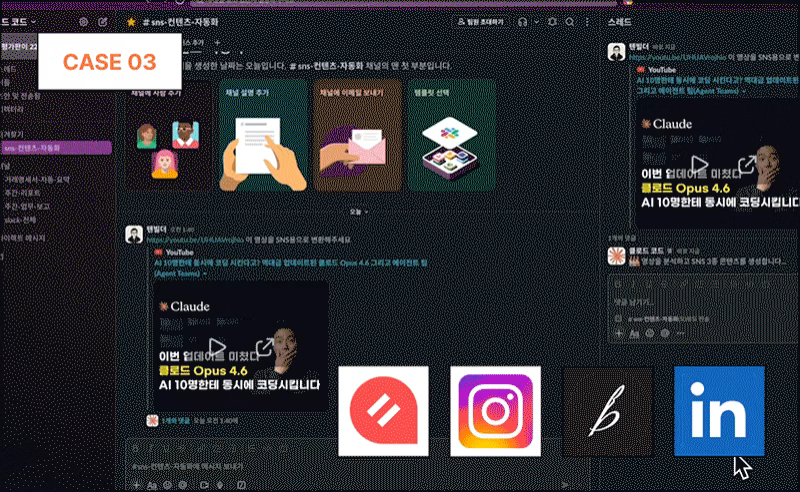The height and width of the screenshot is (492, 800).
Task: Open 초안 및 전송함 in sidebar
Action: (x=20, y=95)
